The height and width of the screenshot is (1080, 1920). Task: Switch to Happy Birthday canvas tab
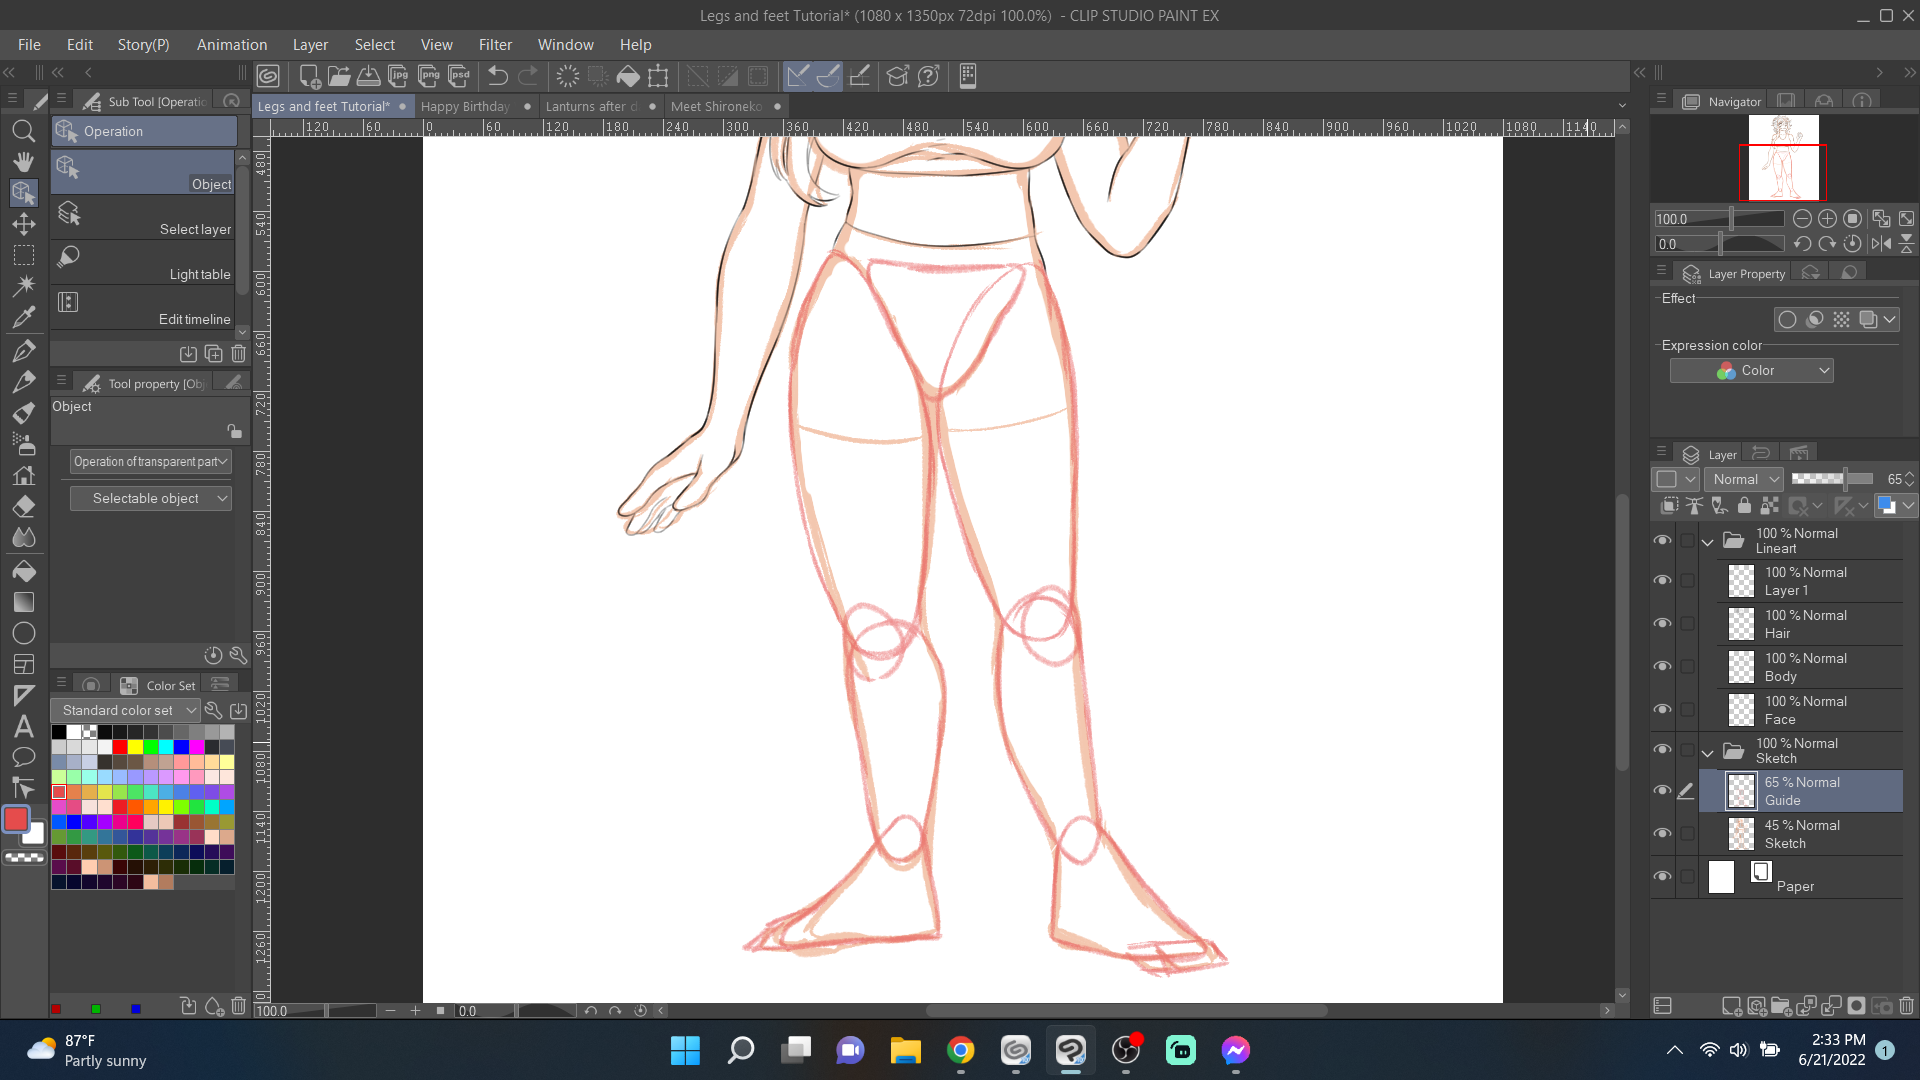(x=465, y=106)
